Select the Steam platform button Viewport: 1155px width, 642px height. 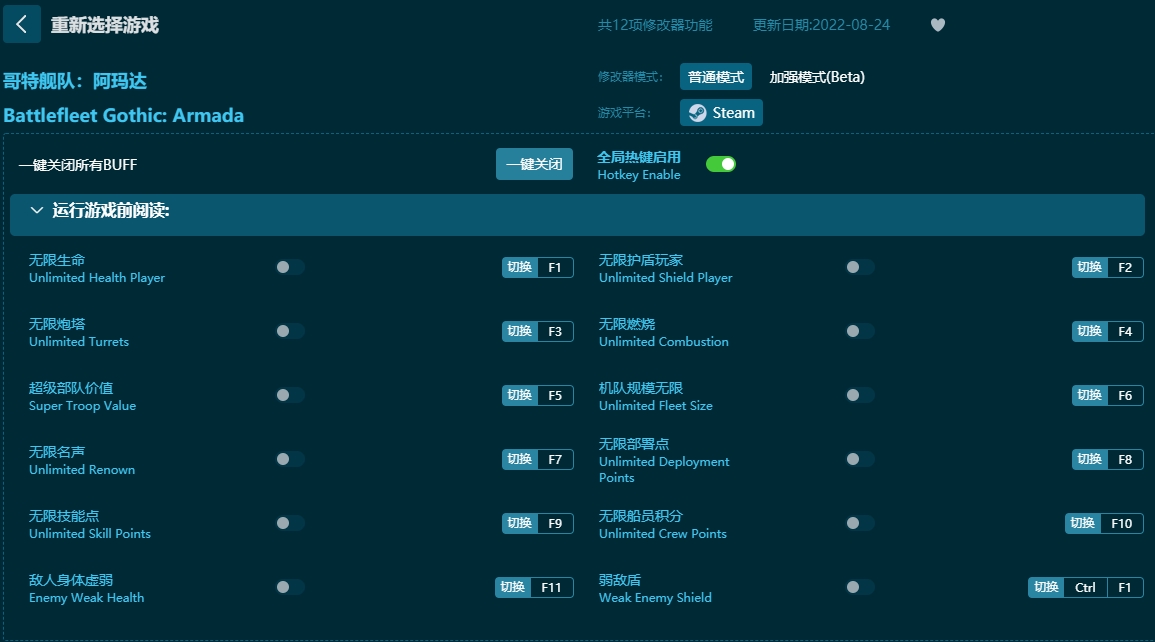(x=721, y=113)
